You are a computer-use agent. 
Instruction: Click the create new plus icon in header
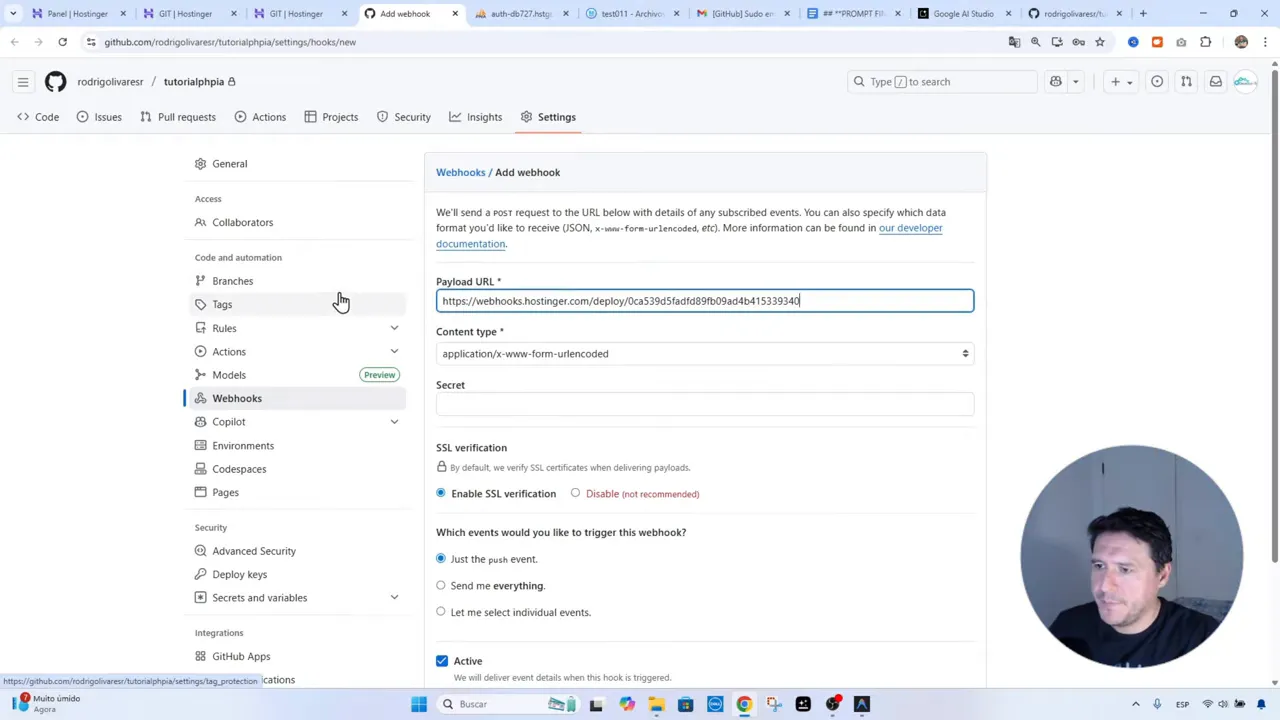point(1115,81)
